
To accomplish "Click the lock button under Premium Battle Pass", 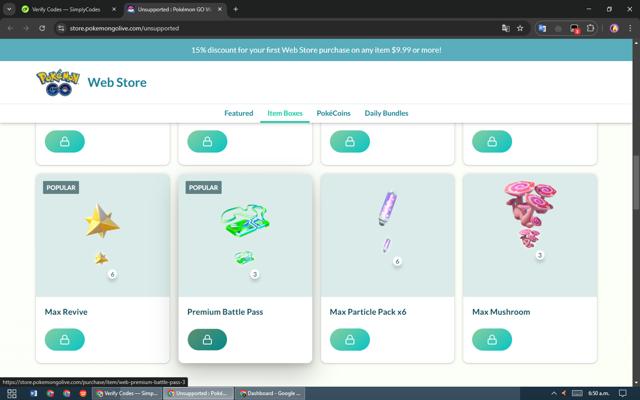I will click(207, 340).
